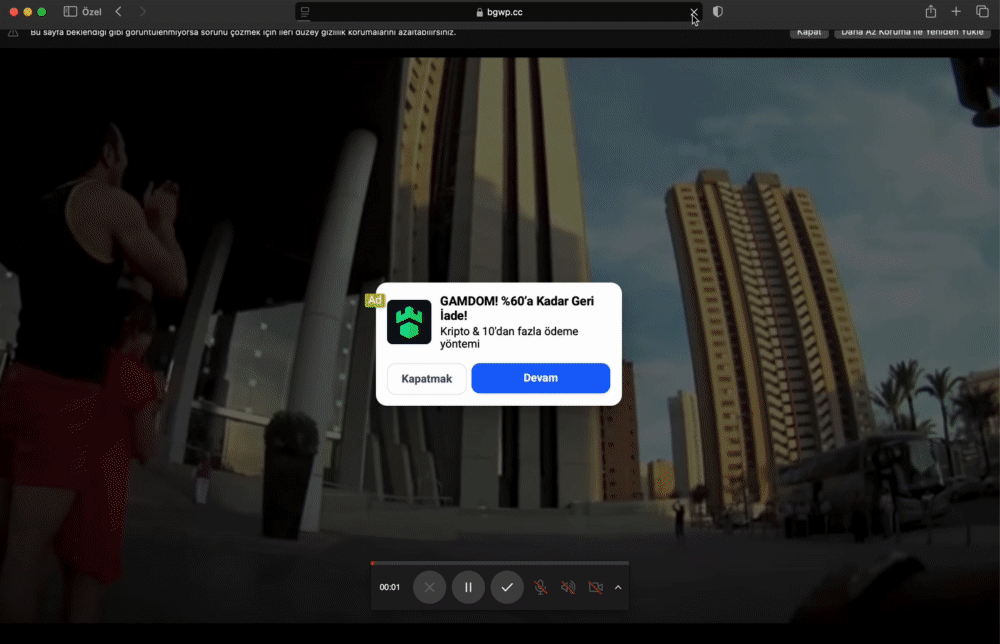The width and height of the screenshot is (1000, 644).
Task: Click the recording progress bar
Action: tap(499, 563)
